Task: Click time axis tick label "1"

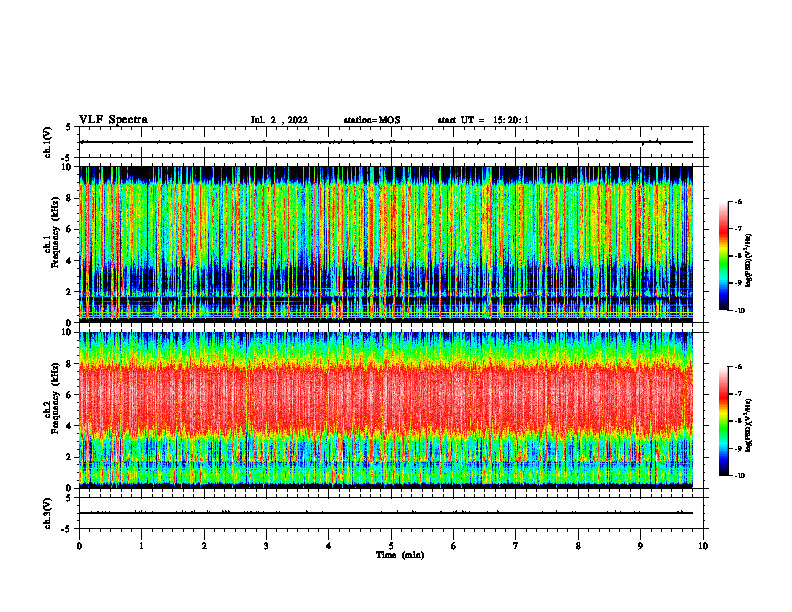Action: (x=142, y=546)
